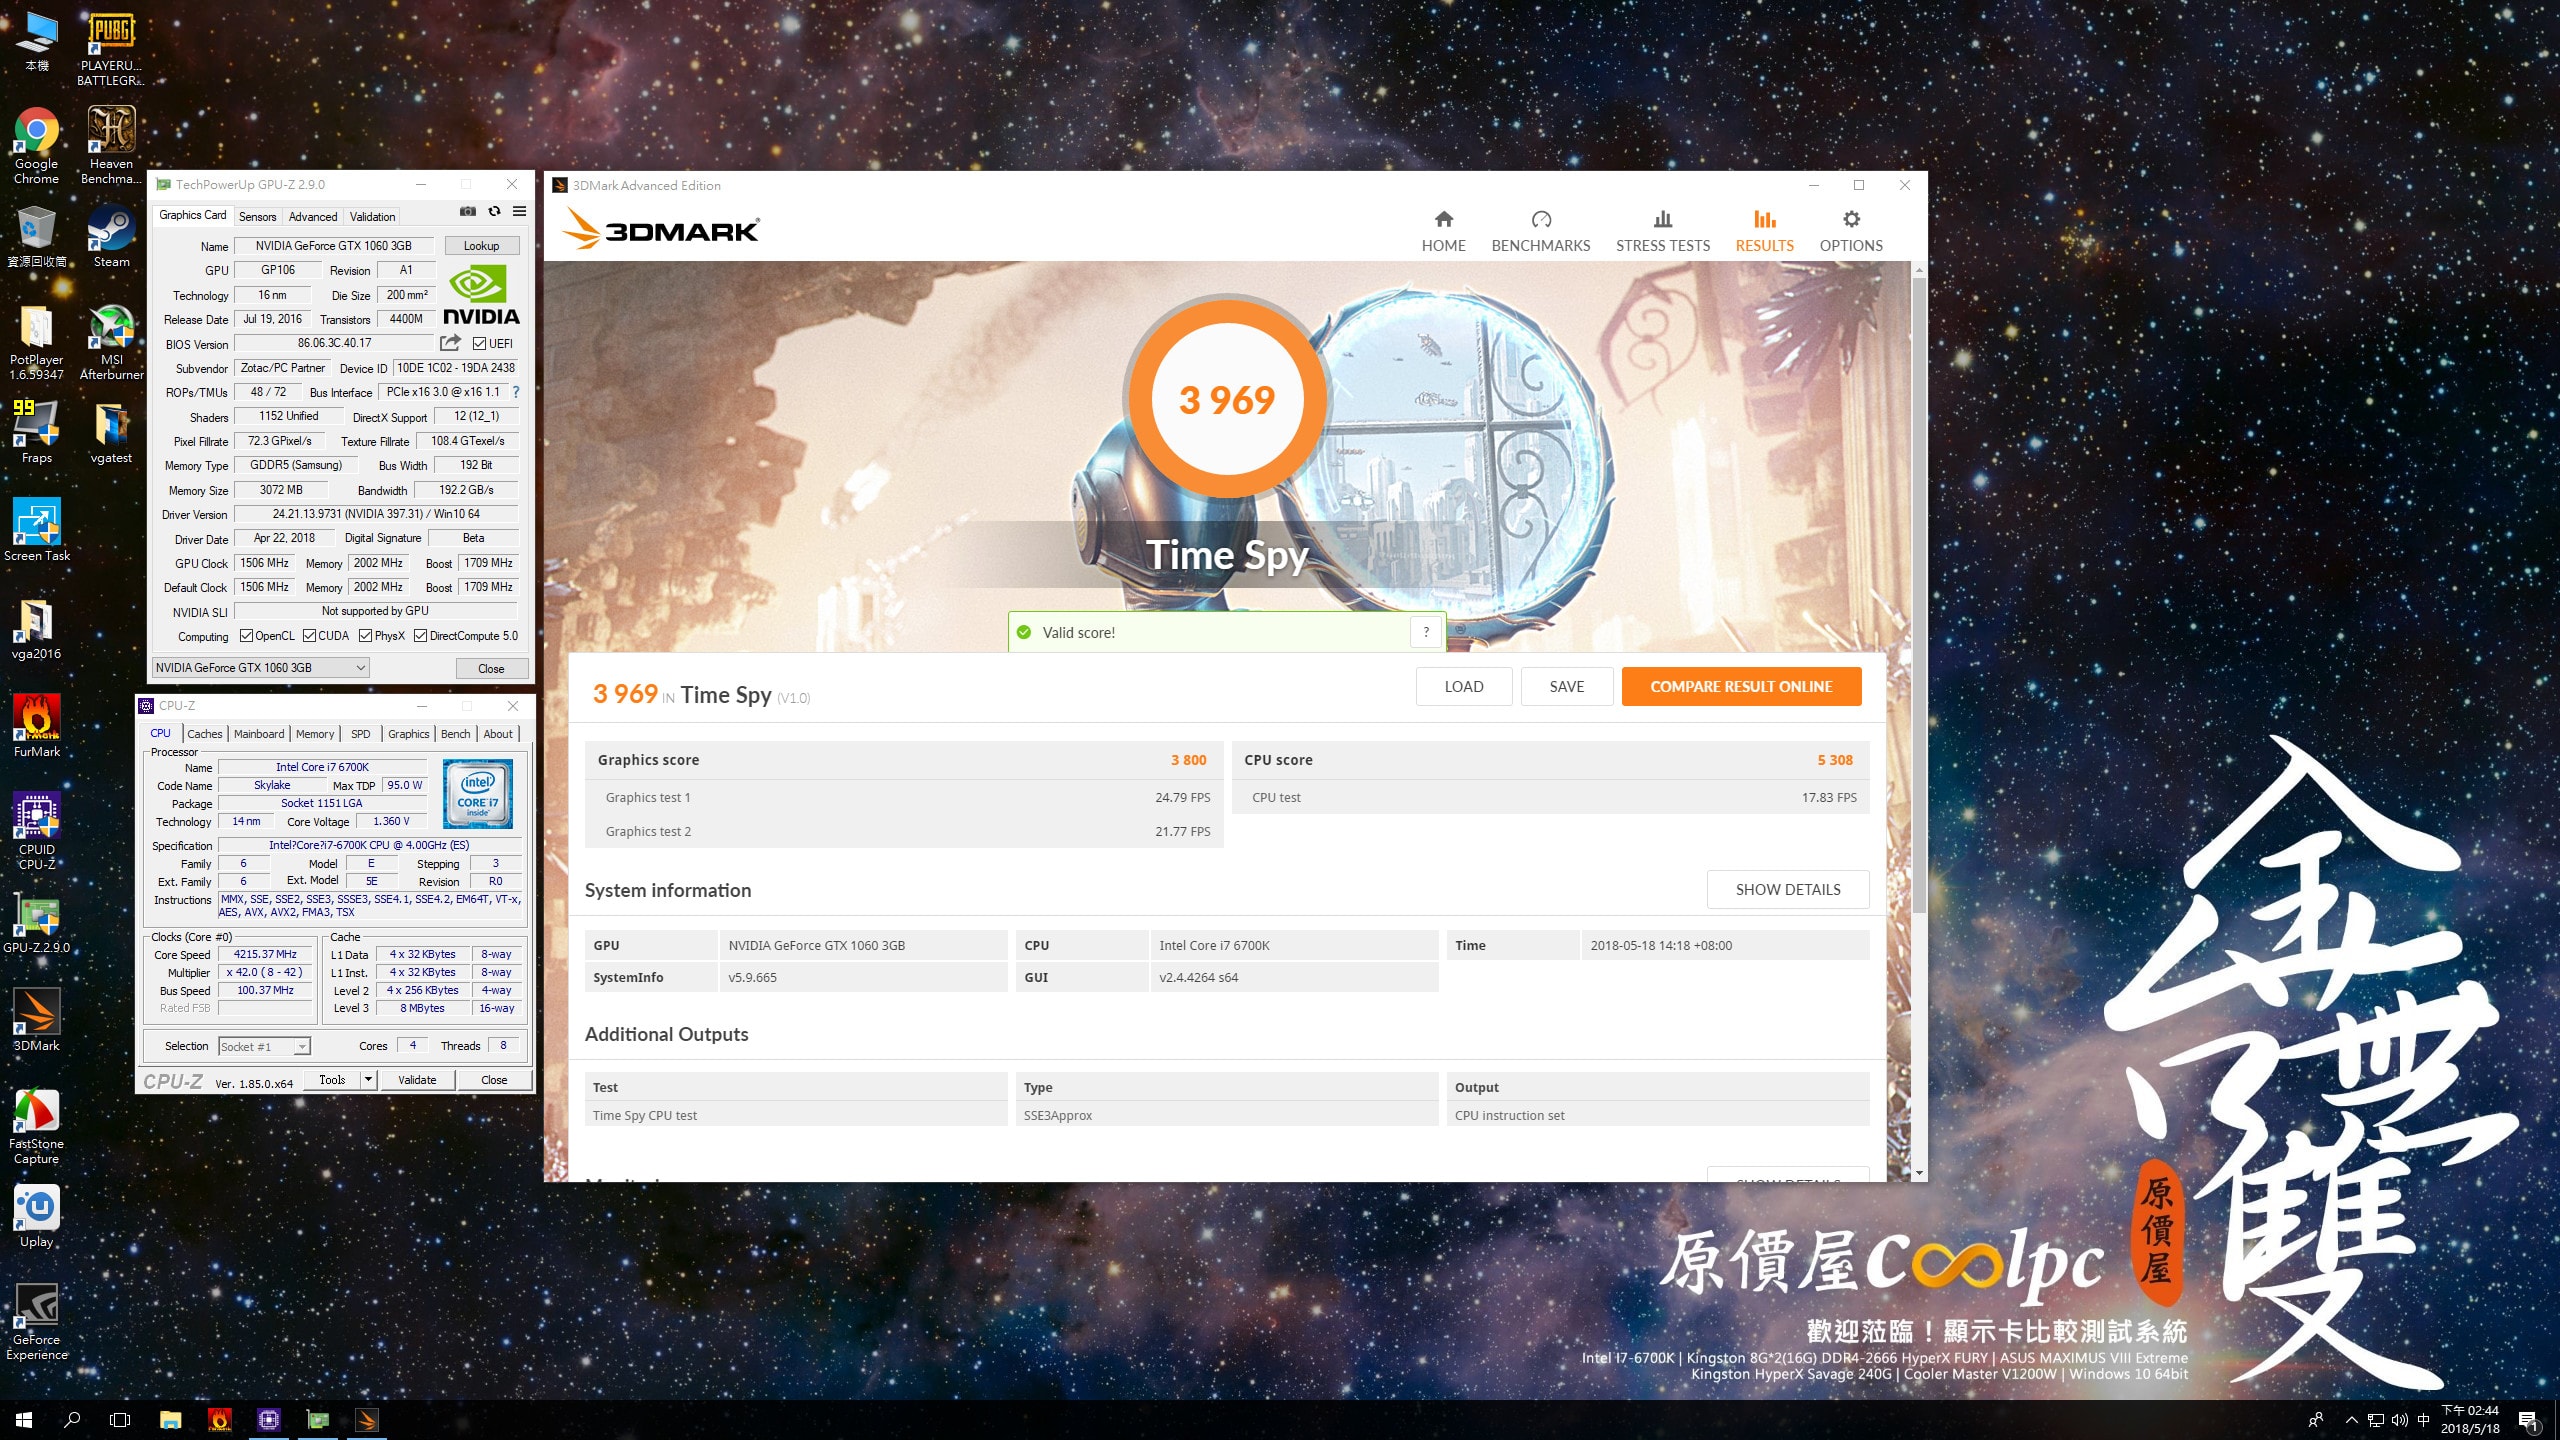Click the GPU Name field in GPU-Z
The image size is (2560, 1440).
click(x=334, y=246)
